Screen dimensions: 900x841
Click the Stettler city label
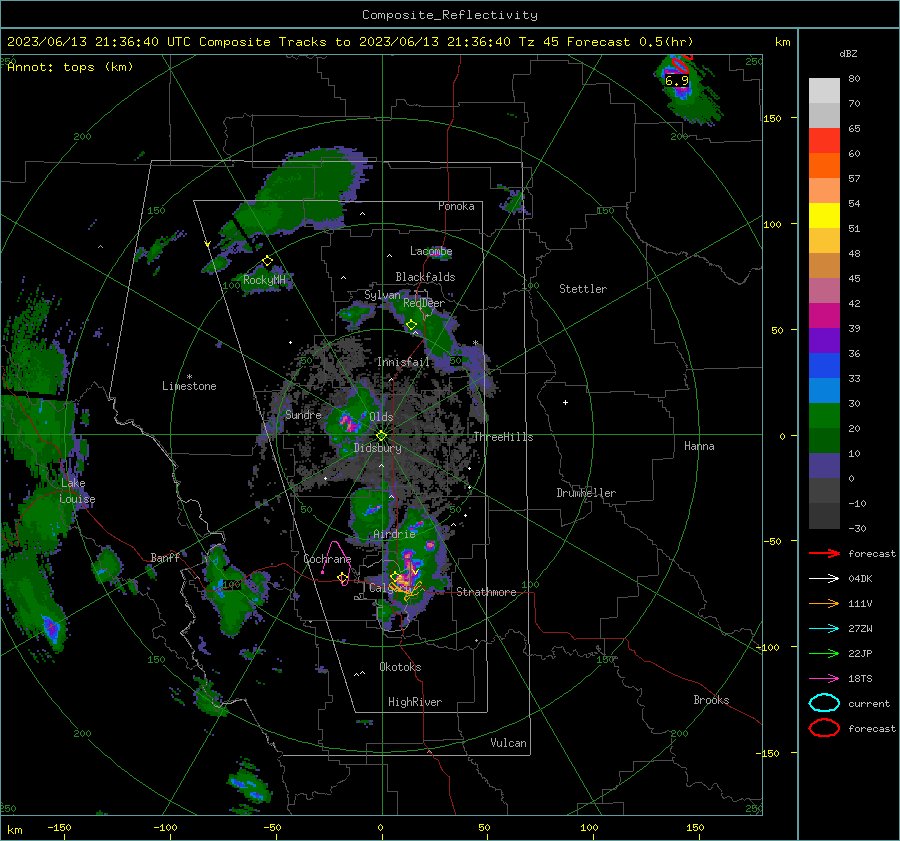click(x=583, y=289)
